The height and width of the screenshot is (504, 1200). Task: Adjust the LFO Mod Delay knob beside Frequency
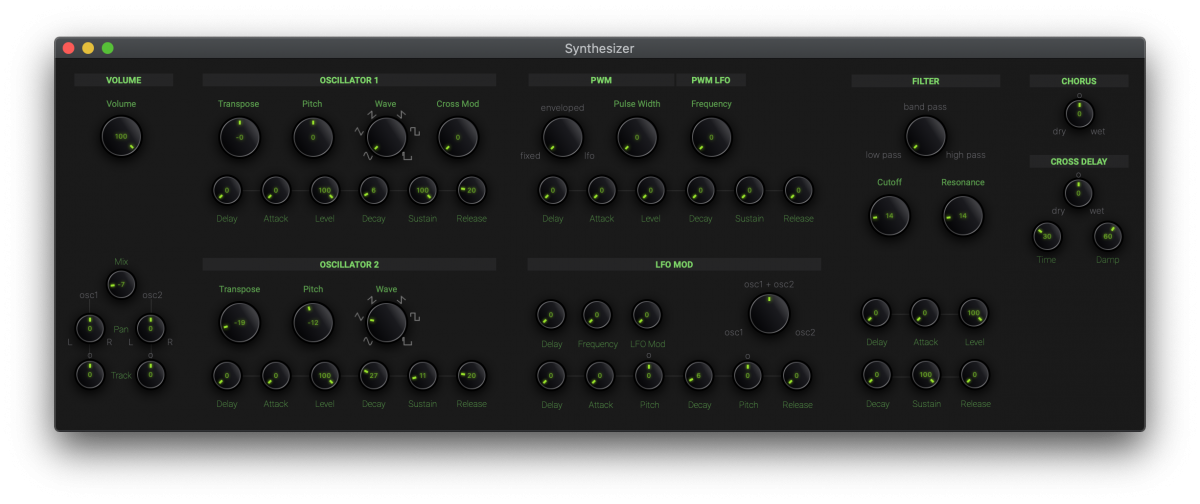(551, 315)
